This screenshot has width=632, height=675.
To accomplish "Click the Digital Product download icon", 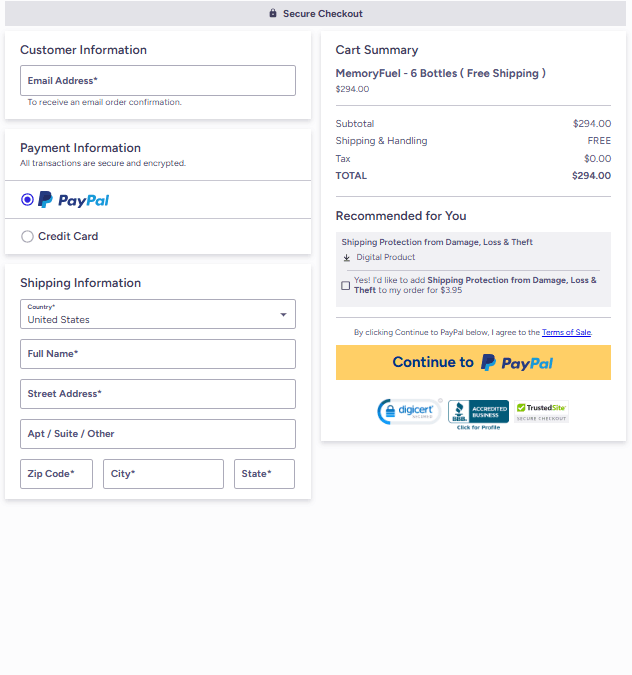I will 346,258.
